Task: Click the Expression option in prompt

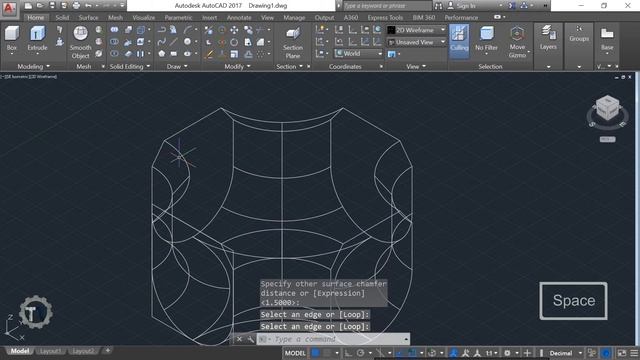Action: (338, 293)
